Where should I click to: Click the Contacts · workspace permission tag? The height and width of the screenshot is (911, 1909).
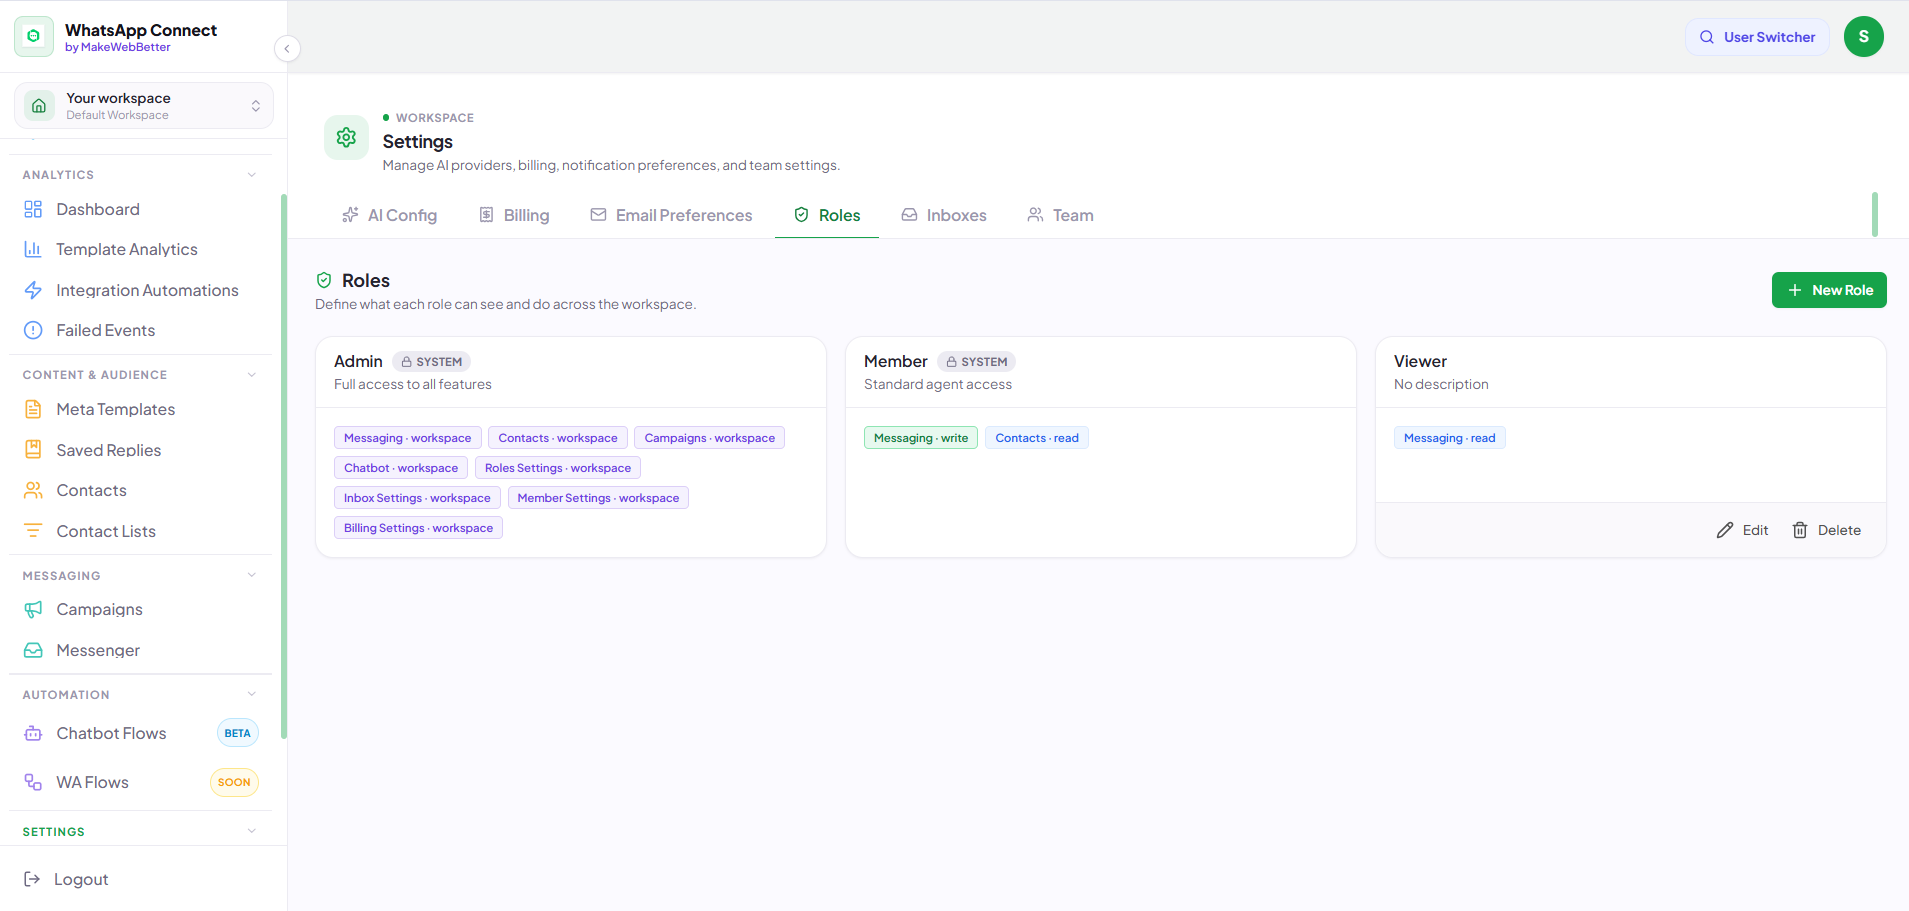pyautogui.click(x=558, y=438)
